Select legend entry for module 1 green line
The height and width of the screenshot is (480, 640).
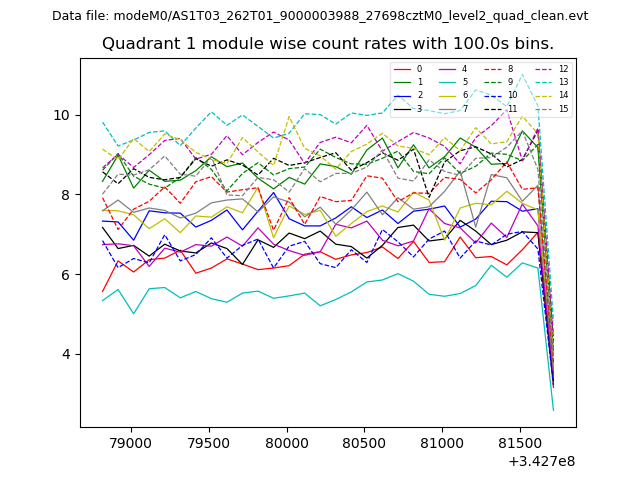tap(402, 82)
